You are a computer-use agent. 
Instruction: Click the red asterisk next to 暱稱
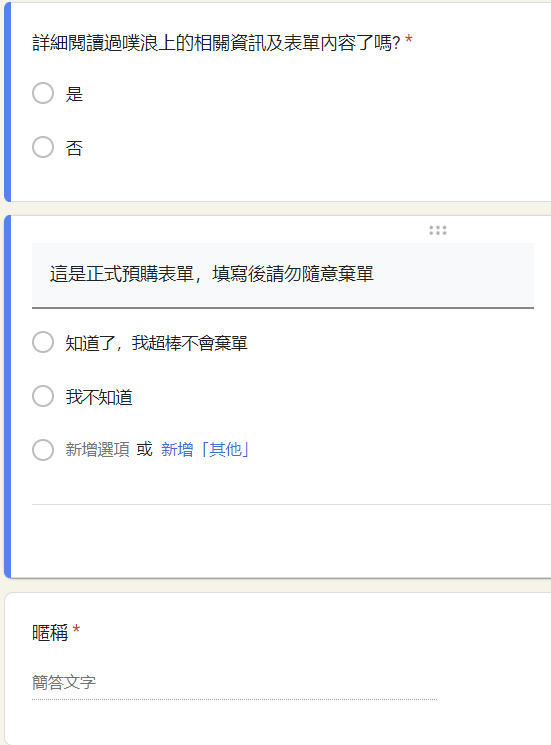[76, 630]
